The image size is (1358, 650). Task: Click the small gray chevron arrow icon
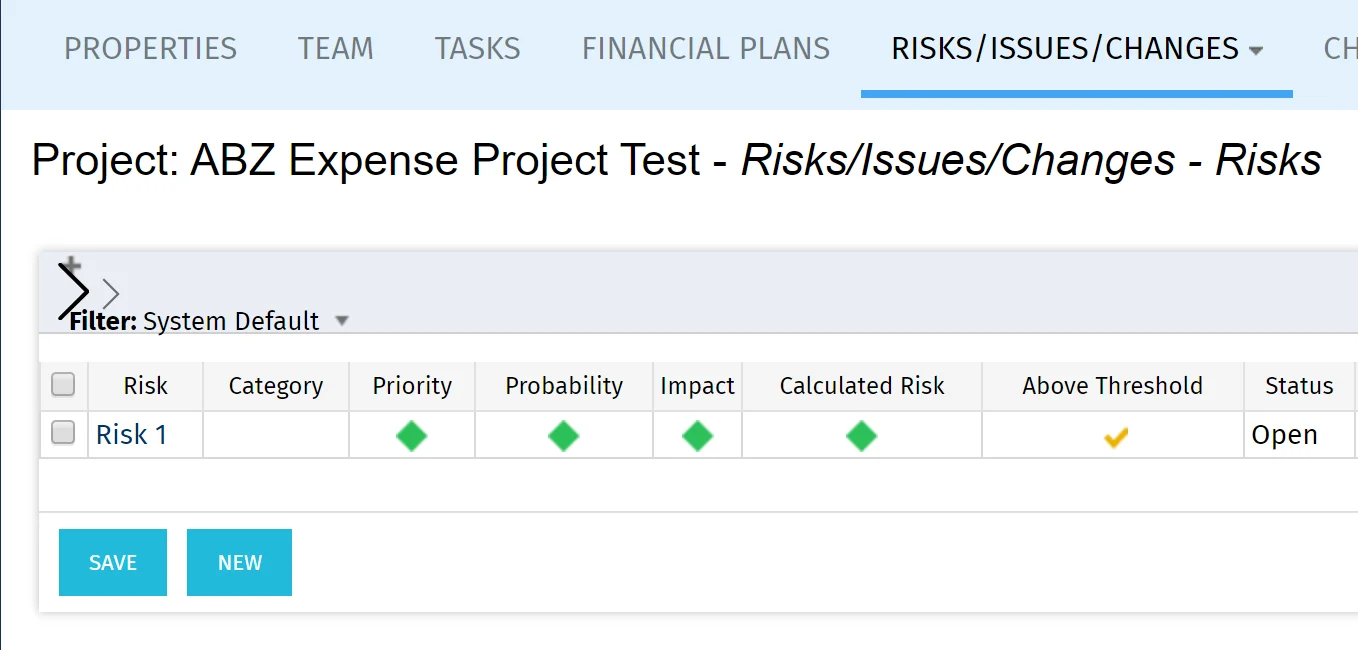pyautogui.click(x=111, y=294)
